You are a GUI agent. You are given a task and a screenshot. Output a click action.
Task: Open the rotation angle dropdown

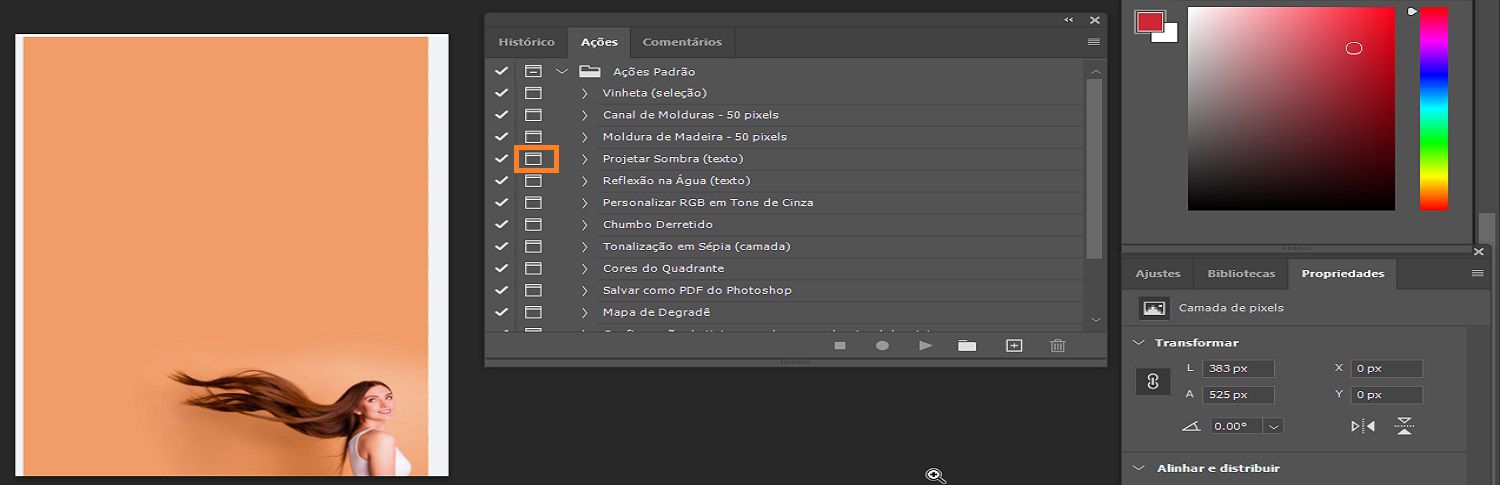(1273, 426)
